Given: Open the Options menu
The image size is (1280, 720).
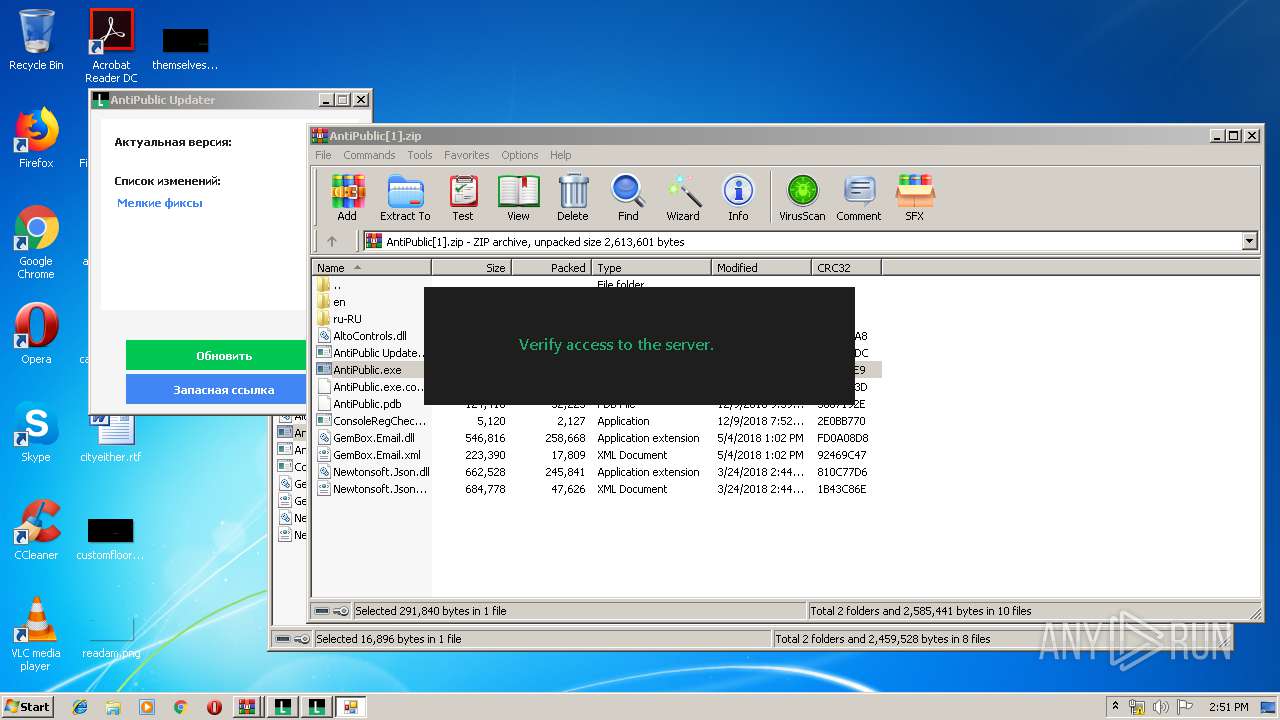Looking at the screenshot, I should click(x=520, y=155).
